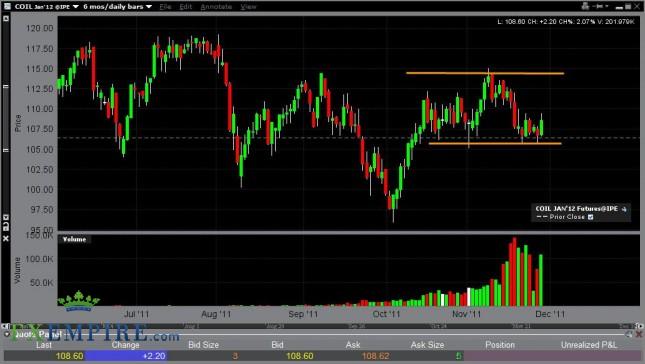Image resolution: width=645 pixels, height=364 pixels.
Task: Open the Annotate menu
Action: pos(216,7)
